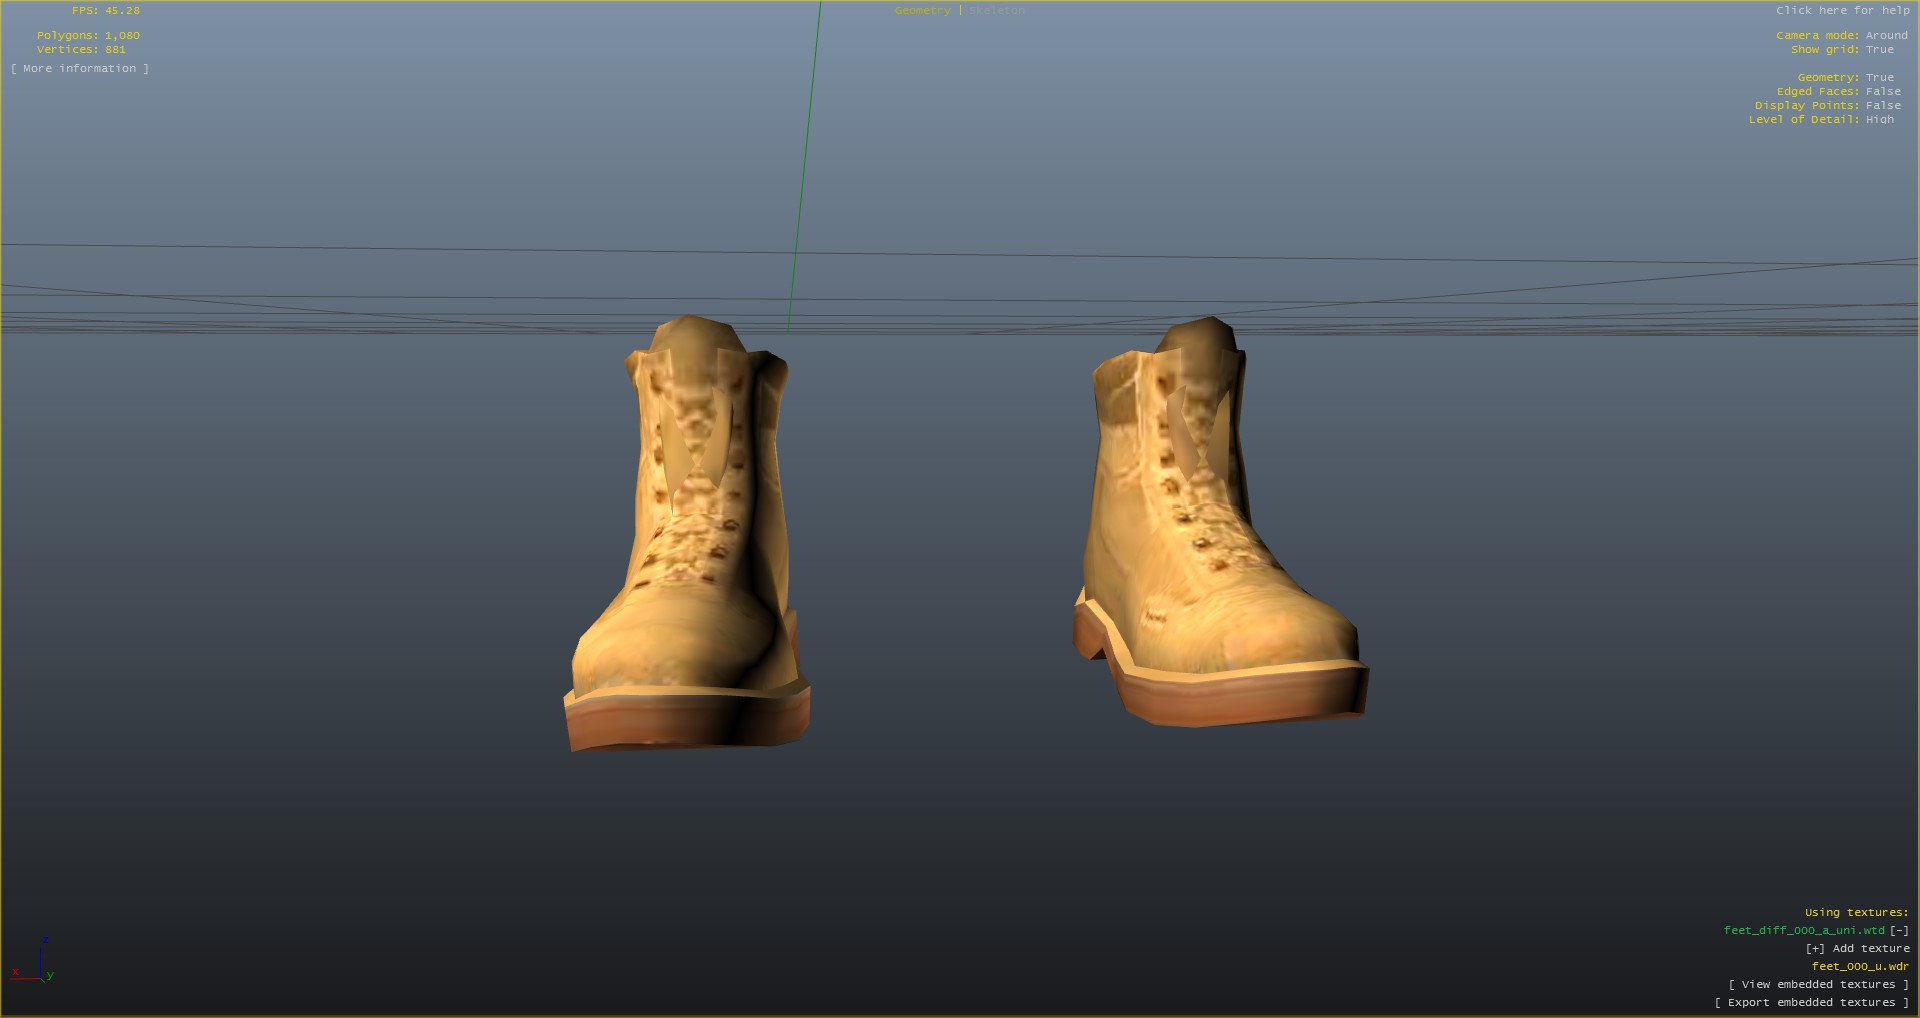Click the right boot model
Screen dimensions: 1920x1018
[1220, 522]
